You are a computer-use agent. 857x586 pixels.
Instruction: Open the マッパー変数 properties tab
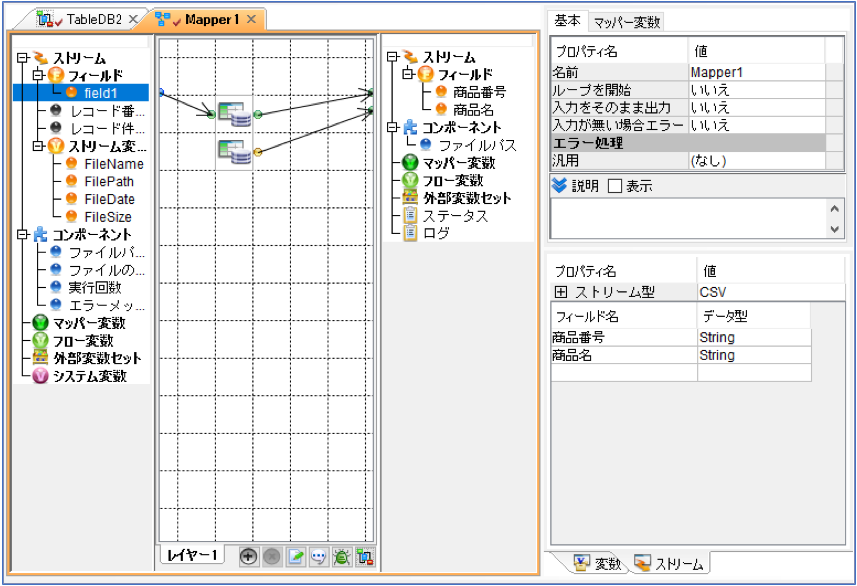coord(626,22)
